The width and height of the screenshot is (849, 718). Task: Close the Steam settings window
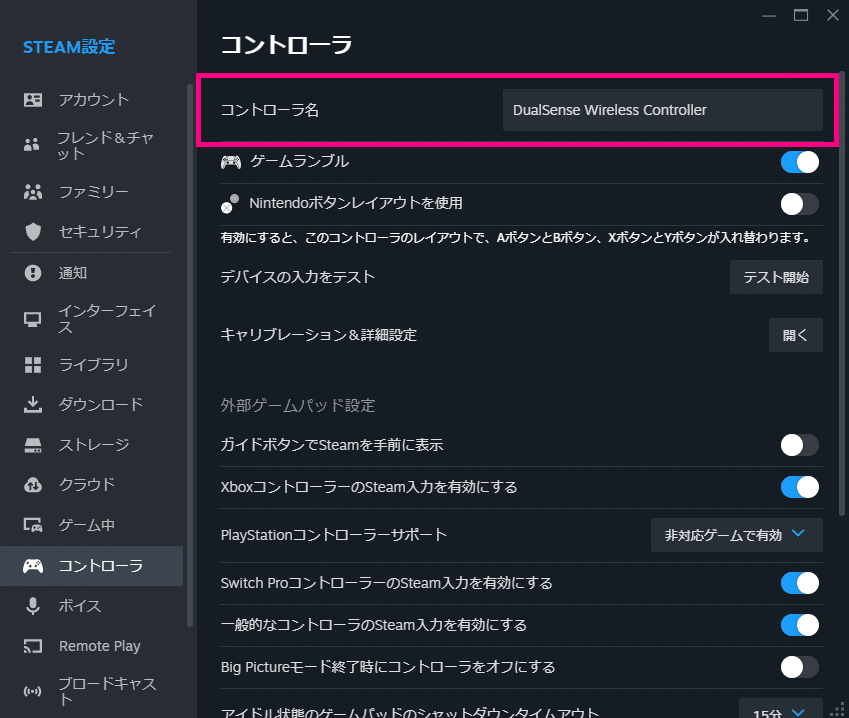[833, 15]
